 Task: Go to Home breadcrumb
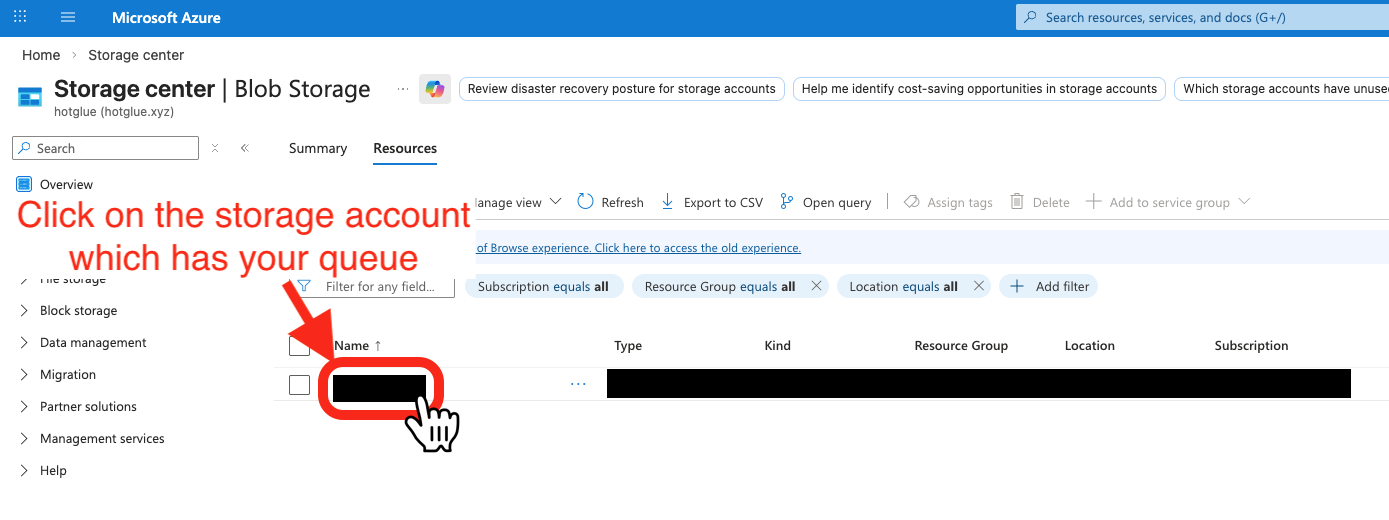[41, 55]
